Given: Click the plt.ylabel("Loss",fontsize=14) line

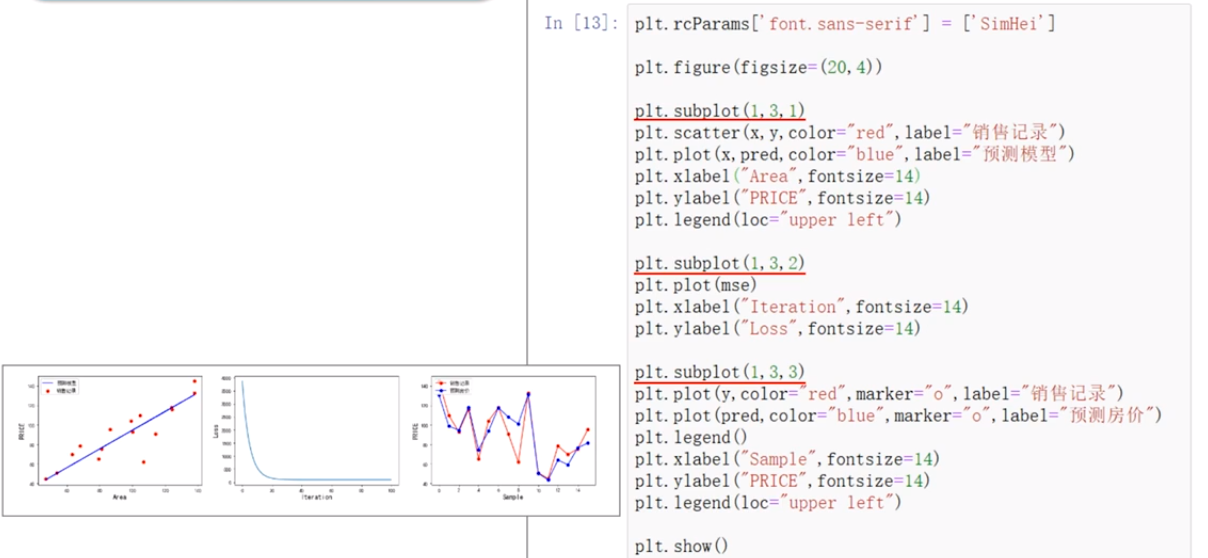Looking at the screenshot, I should [x=777, y=328].
